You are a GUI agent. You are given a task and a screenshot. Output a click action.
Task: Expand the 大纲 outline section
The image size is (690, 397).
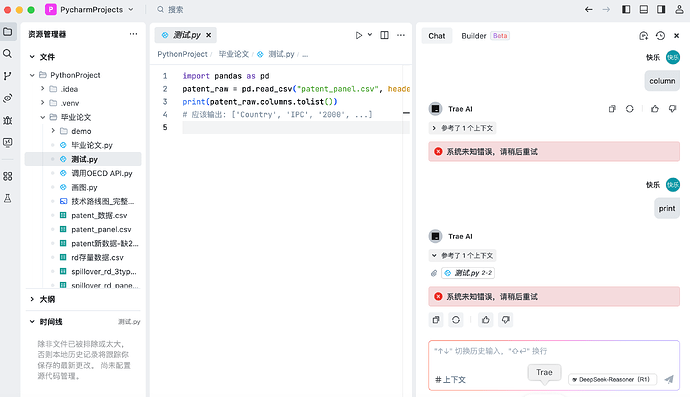click(32, 299)
